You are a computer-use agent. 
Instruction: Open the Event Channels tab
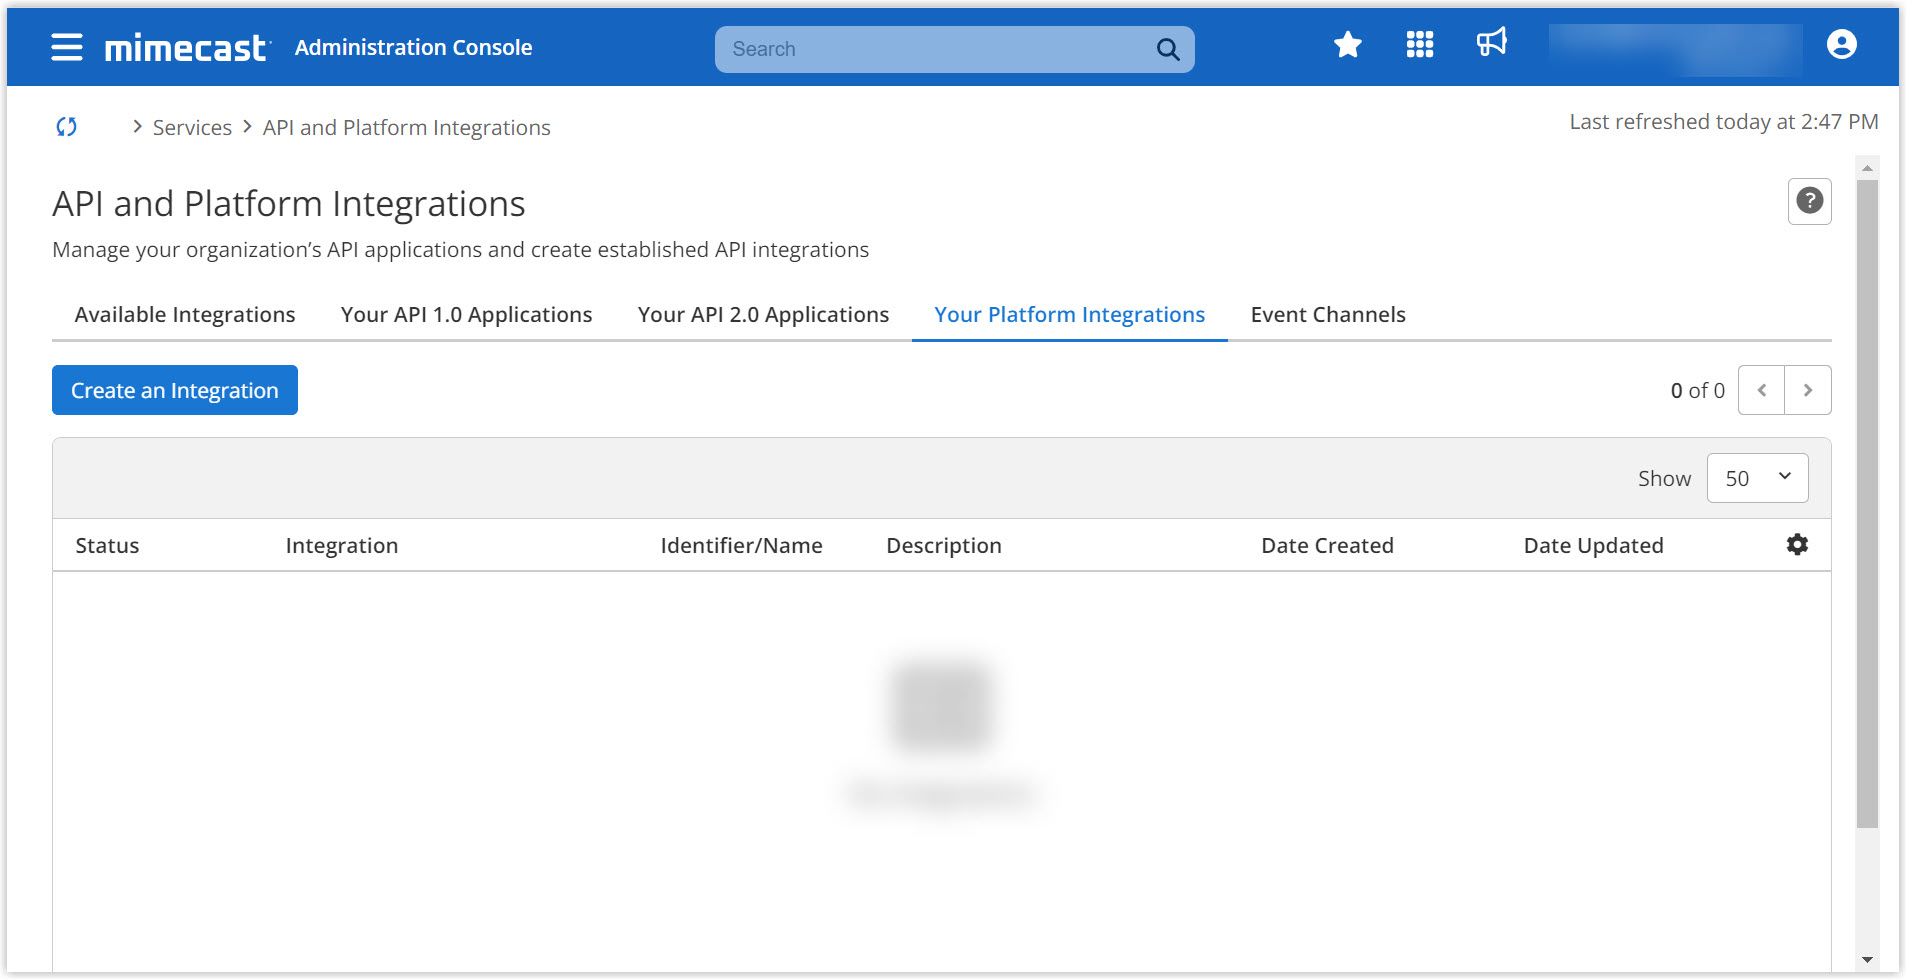click(1327, 314)
